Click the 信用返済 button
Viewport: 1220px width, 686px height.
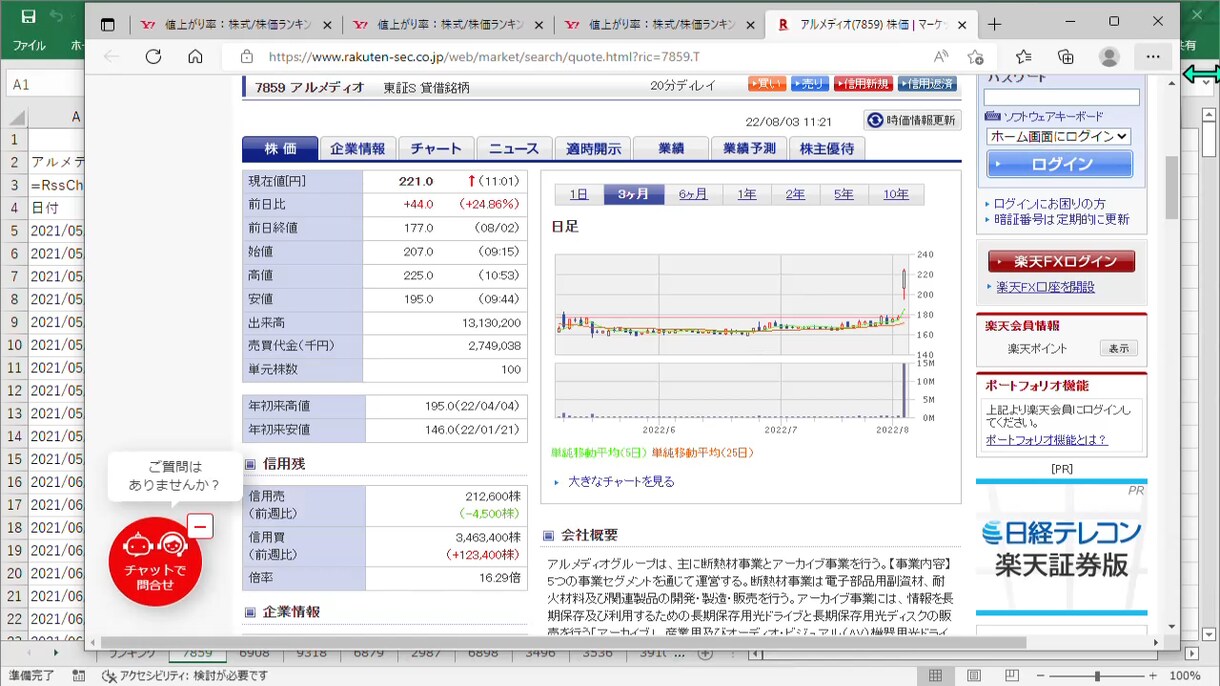(927, 84)
